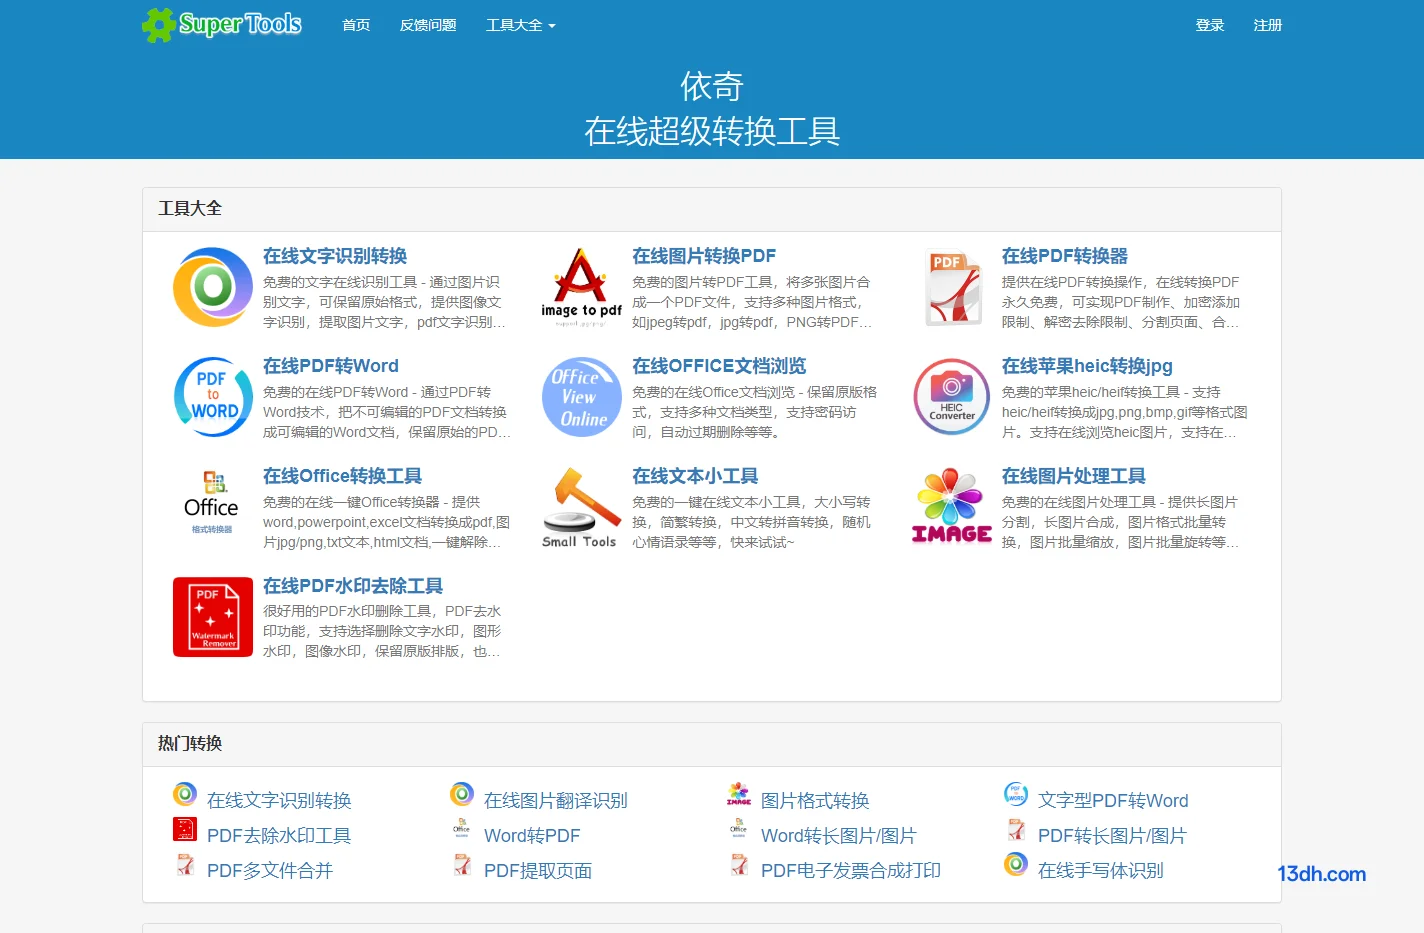Open 图片格式转换 link
The height and width of the screenshot is (933, 1424).
pos(815,800)
